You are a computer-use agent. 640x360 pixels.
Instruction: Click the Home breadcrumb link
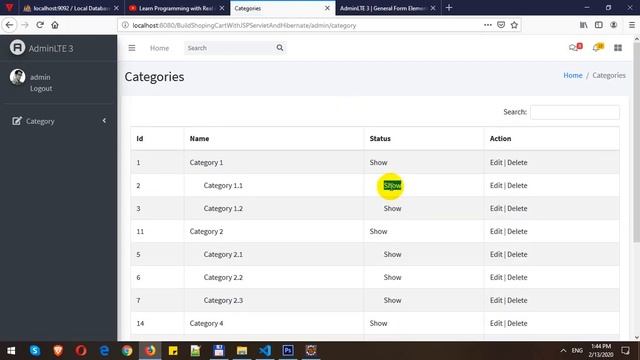[573, 76]
